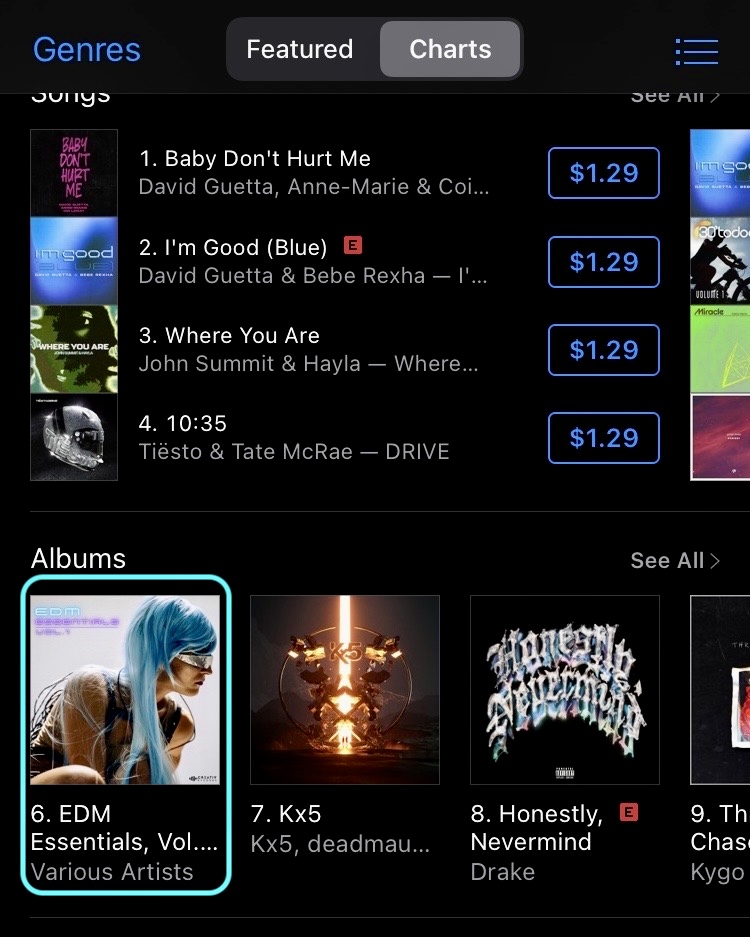Open Baby Don't Hurt Me cover art
Viewport: 750px width, 937px height.
click(x=74, y=173)
